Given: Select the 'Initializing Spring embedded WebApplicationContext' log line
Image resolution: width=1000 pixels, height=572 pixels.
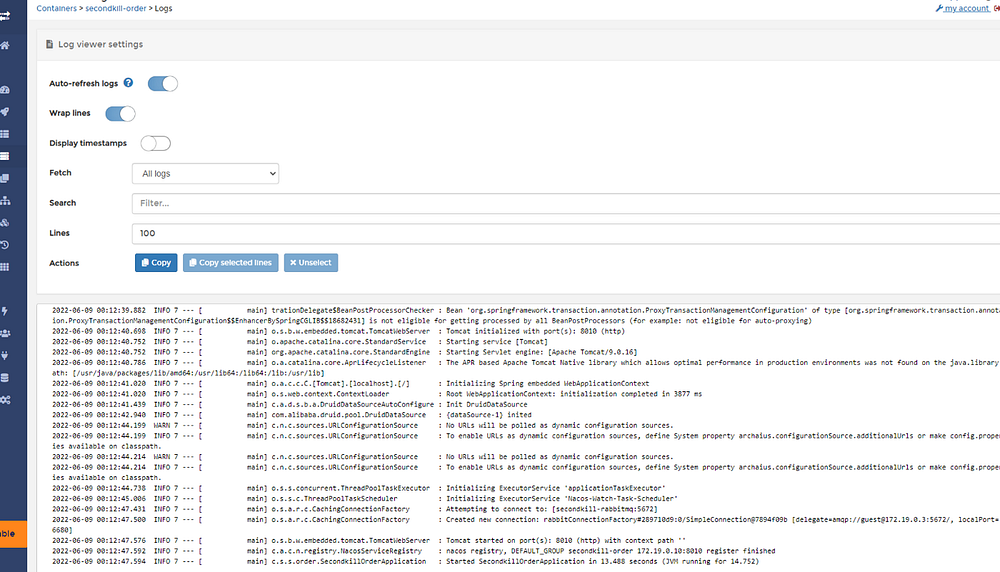Looking at the screenshot, I should coord(351,384).
